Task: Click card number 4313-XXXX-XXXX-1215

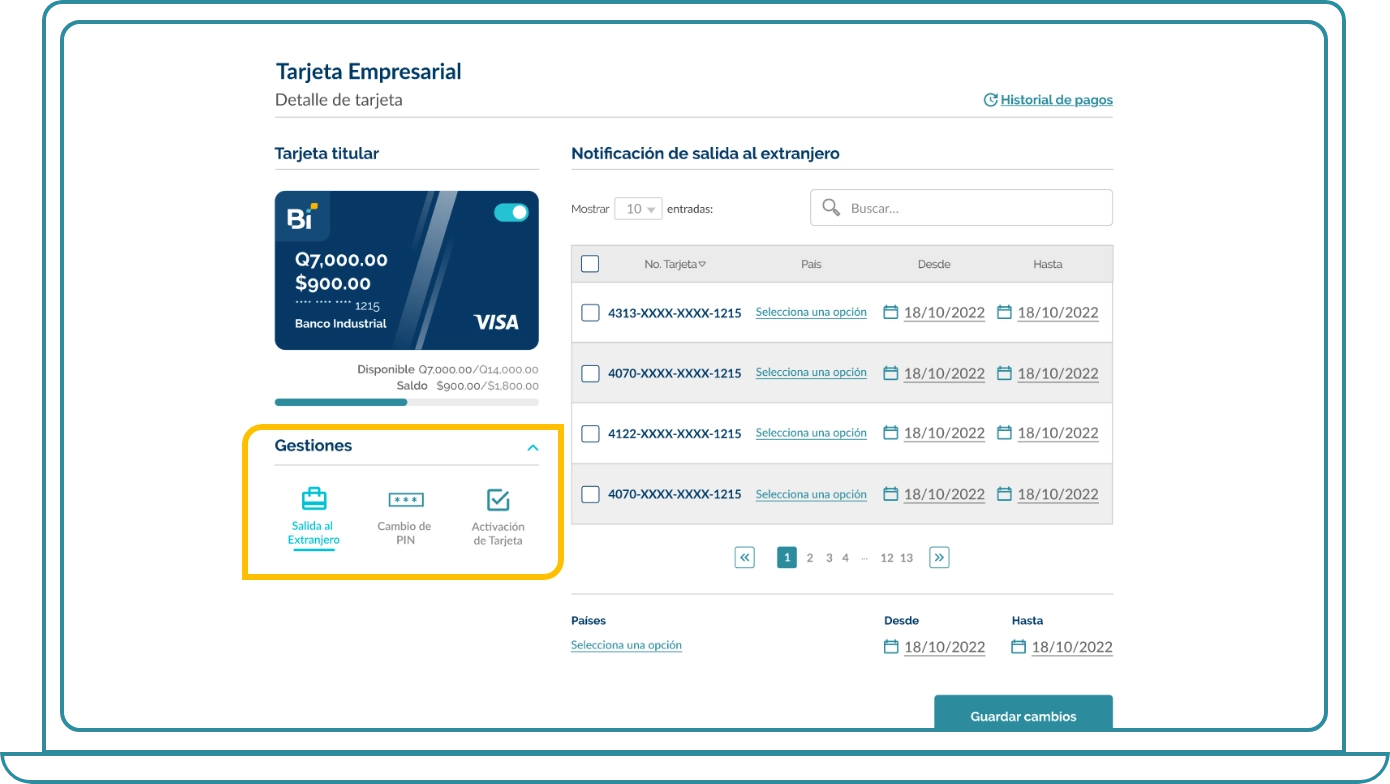Action: [x=675, y=313]
